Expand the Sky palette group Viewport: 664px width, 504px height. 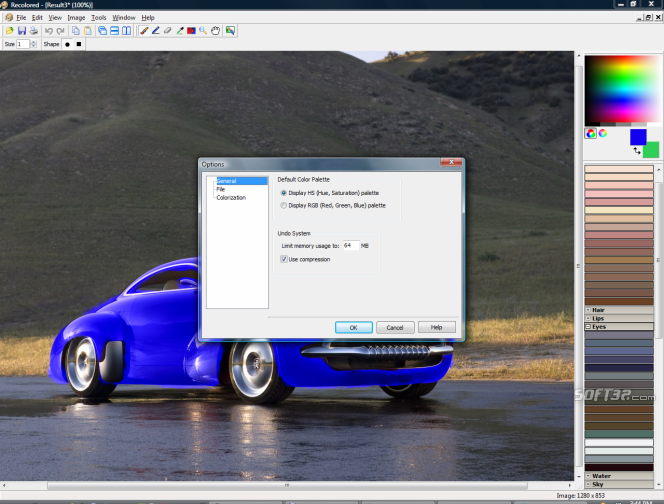coord(588,484)
